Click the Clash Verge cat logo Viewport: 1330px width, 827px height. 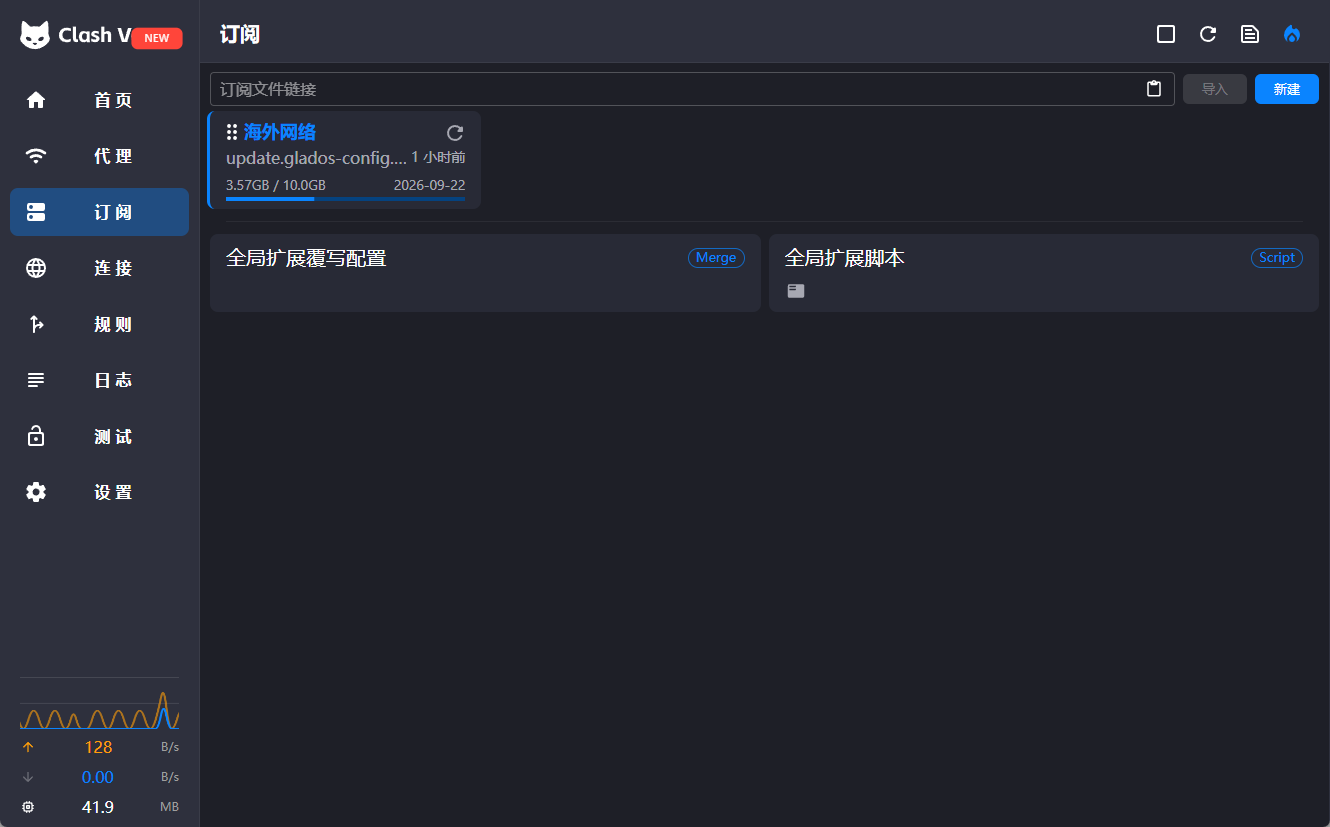pos(35,35)
